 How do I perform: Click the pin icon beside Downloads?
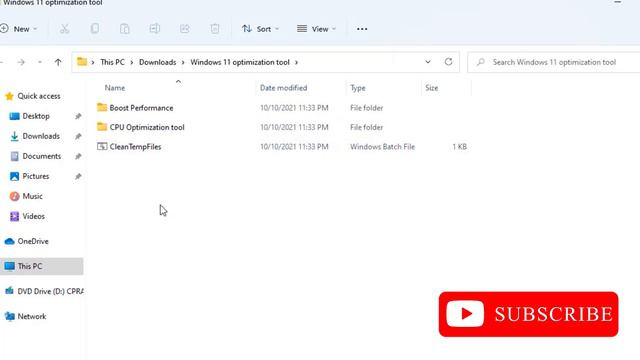(x=78, y=136)
